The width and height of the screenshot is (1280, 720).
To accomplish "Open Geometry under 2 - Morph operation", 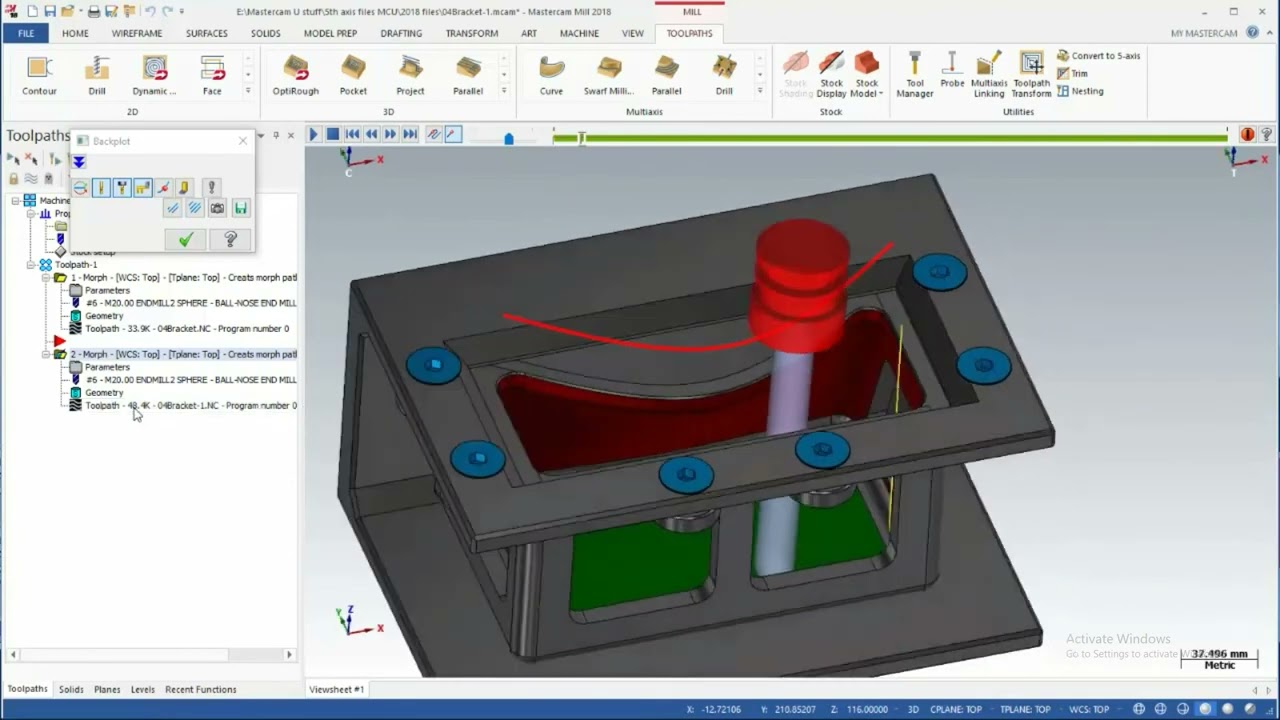I will [x=104, y=393].
